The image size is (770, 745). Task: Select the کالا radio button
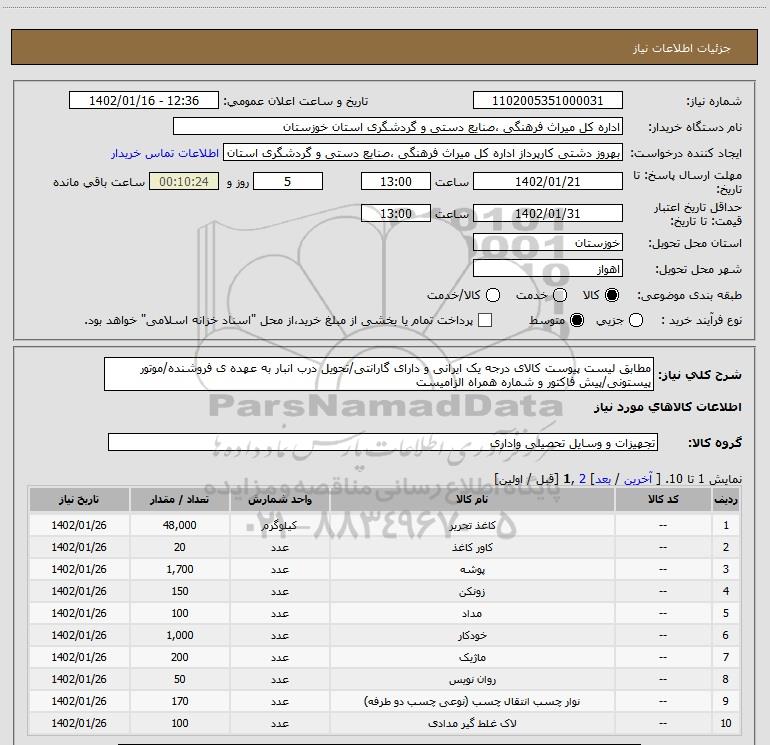(x=612, y=295)
